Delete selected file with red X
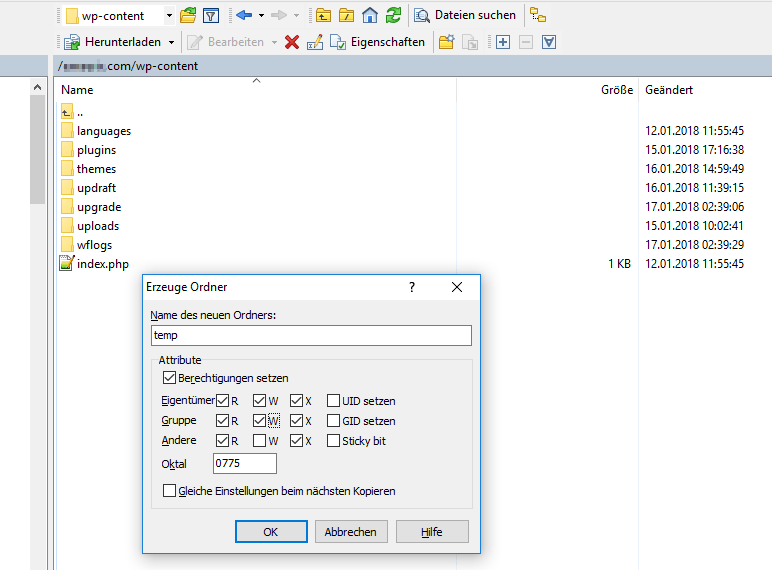Screen dimensions: 772x570 click(x=292, y=42)
